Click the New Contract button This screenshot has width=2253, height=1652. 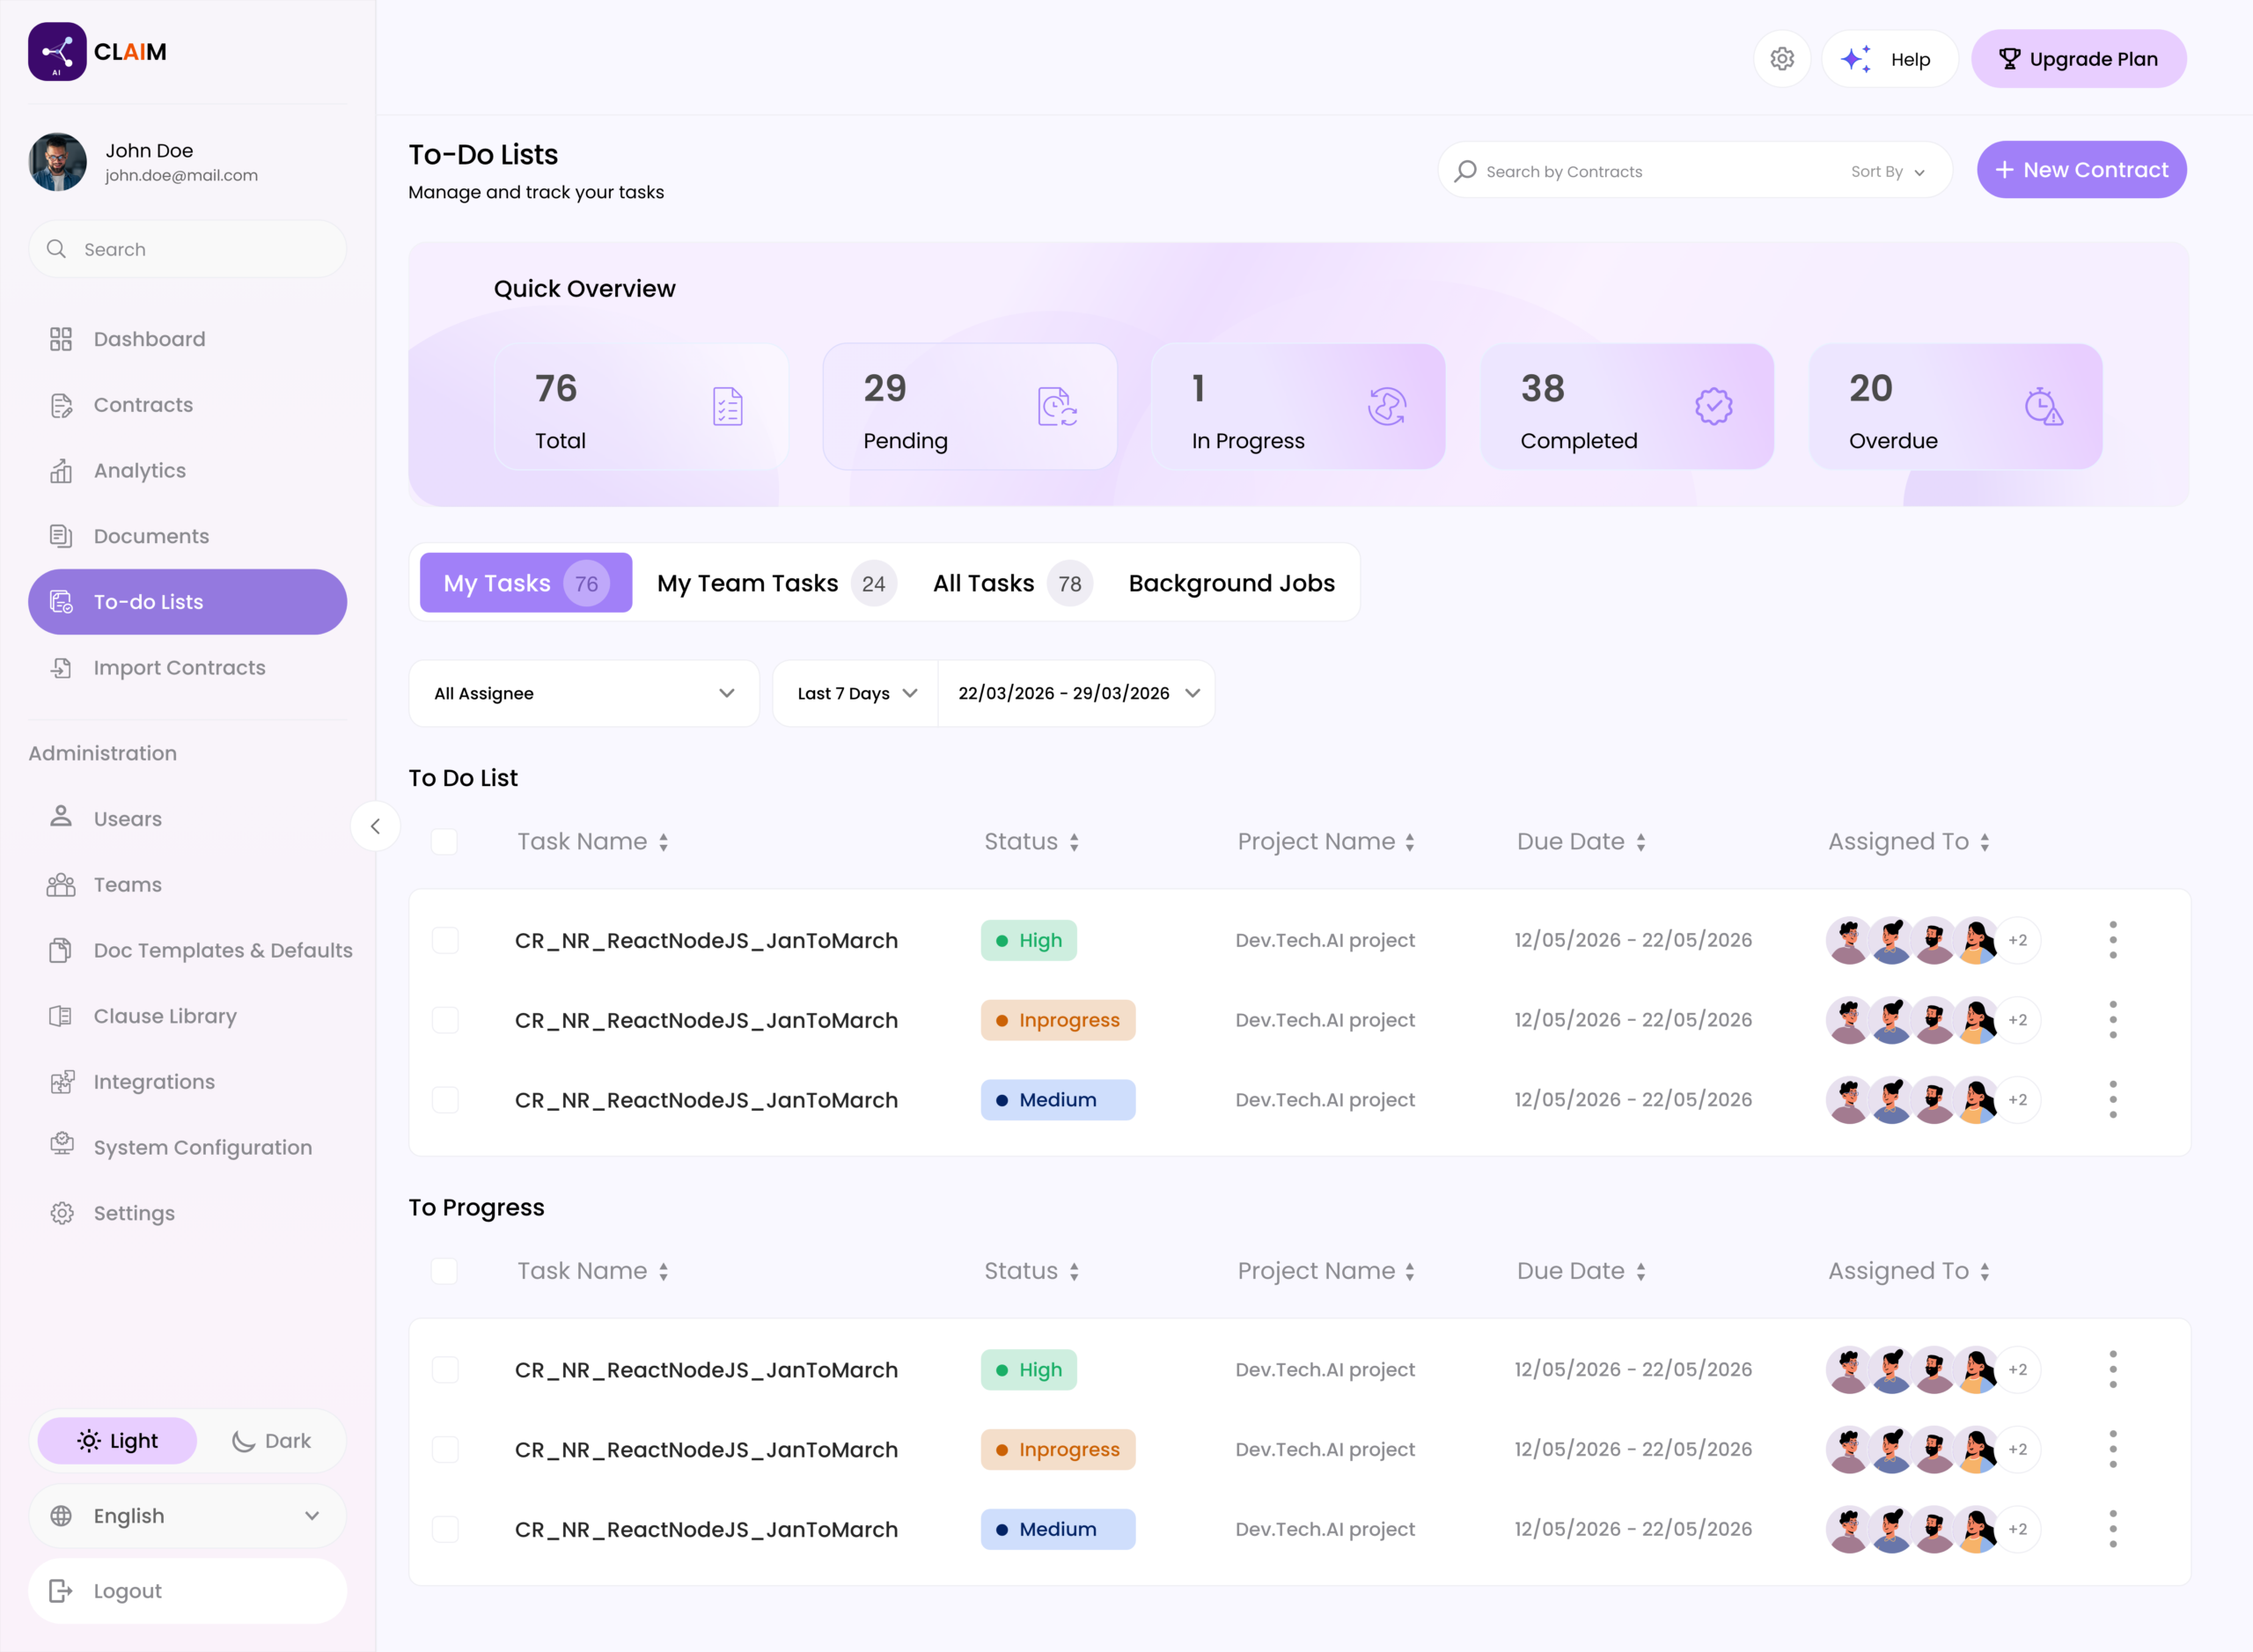(x=2081, y=170)
